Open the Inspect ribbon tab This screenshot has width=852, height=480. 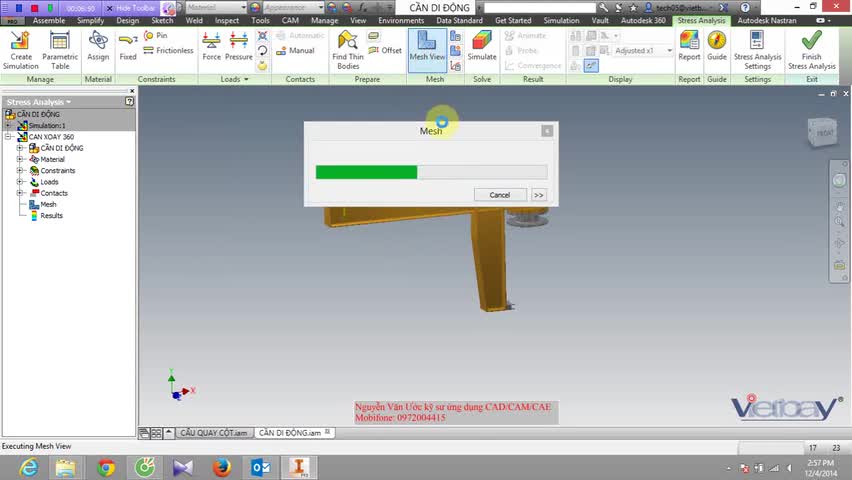(227, 21)
